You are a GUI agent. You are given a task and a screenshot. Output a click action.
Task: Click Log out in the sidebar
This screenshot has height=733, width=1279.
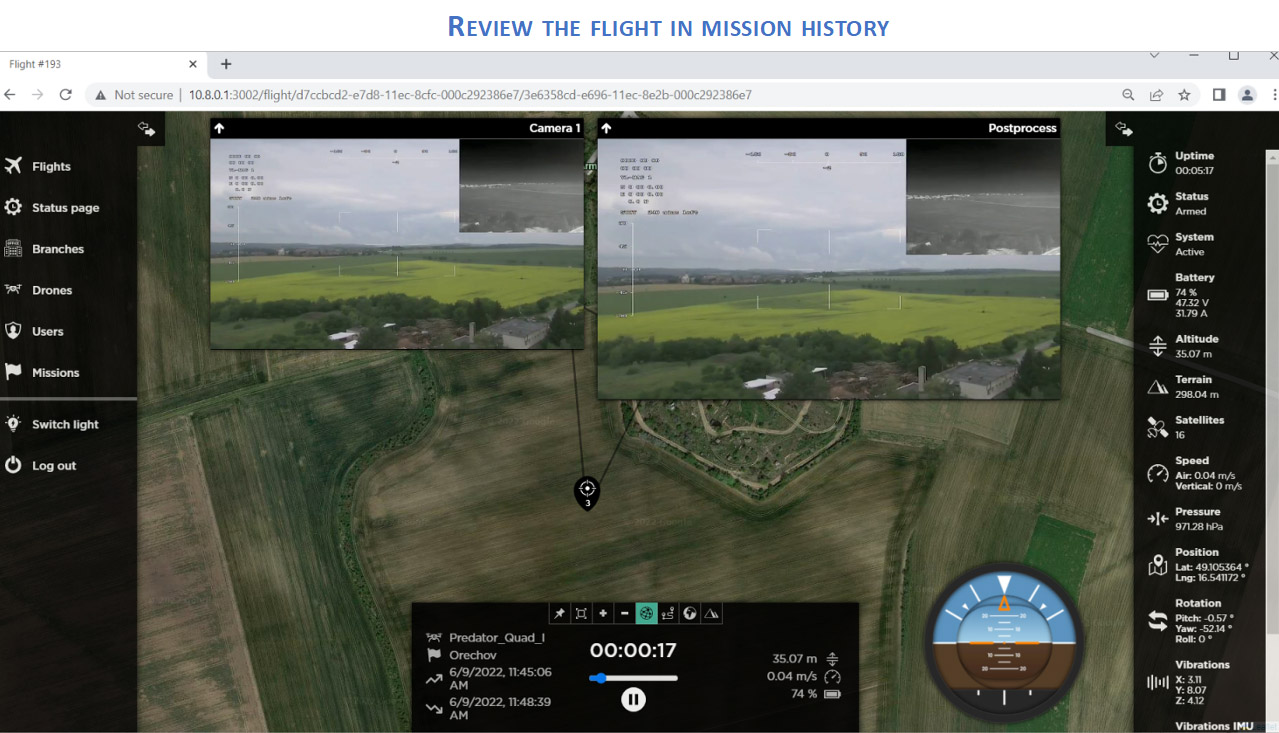click(53, 466)
